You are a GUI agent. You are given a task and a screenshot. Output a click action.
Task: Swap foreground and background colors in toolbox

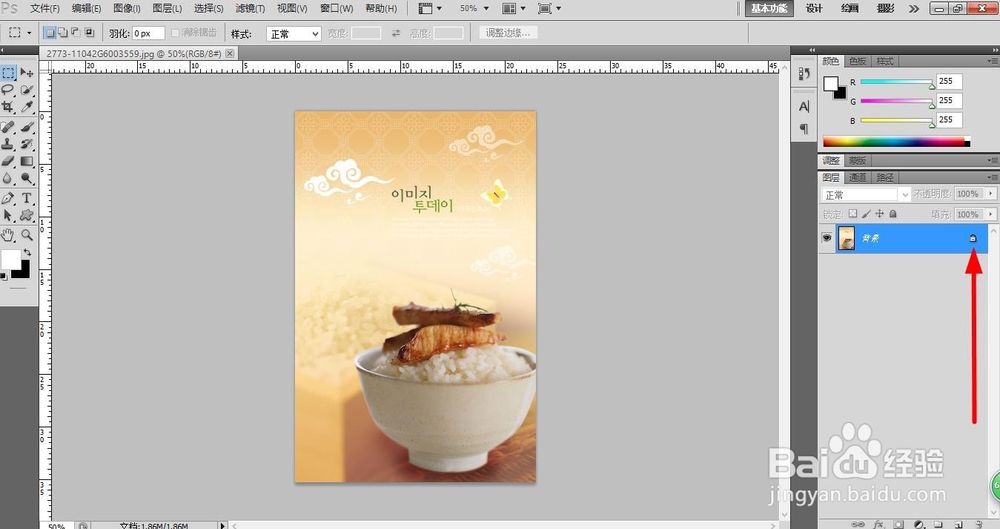click(x=27, y=253)
